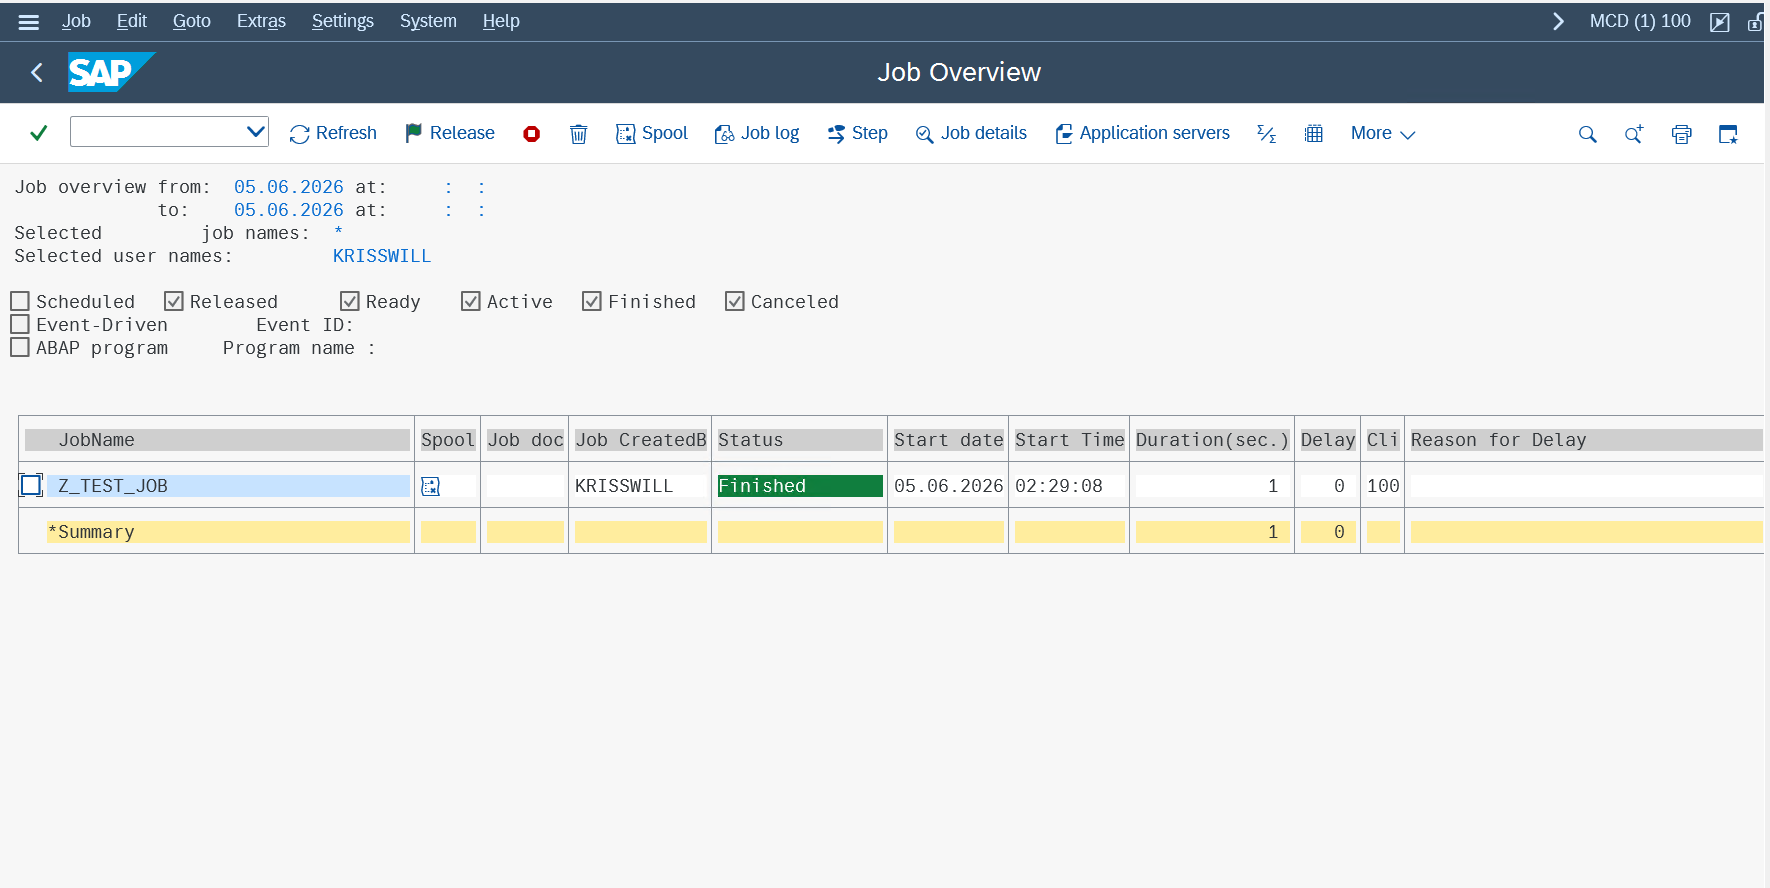Click the lock icon at top right
The width and height of the screenshot is (1770, 888).
point(1755,22)
